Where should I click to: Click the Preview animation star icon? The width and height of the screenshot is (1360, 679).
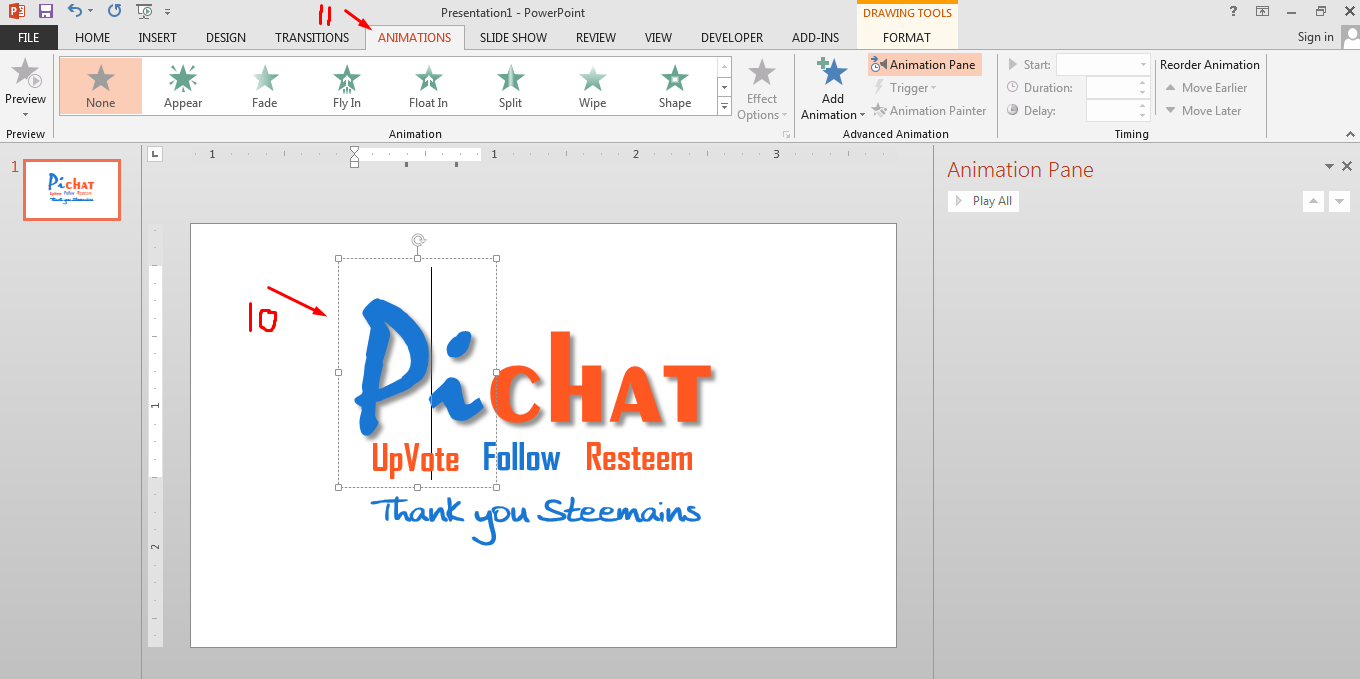(25, 73)
